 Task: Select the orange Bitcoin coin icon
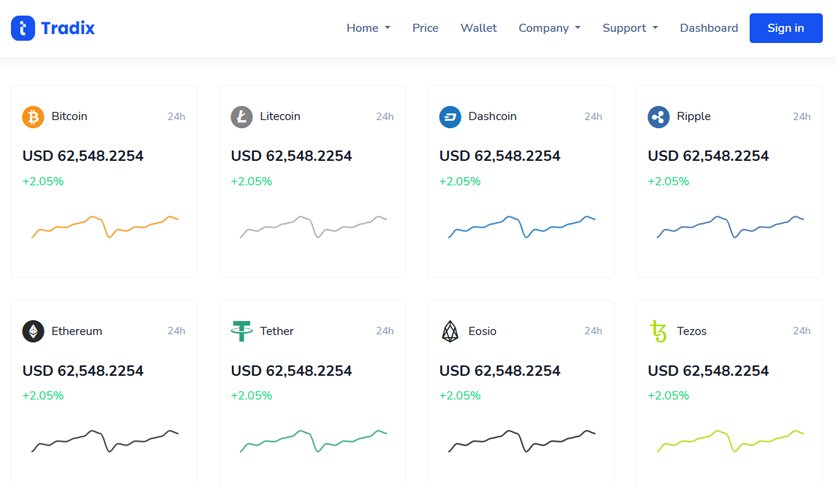[33, 117]
